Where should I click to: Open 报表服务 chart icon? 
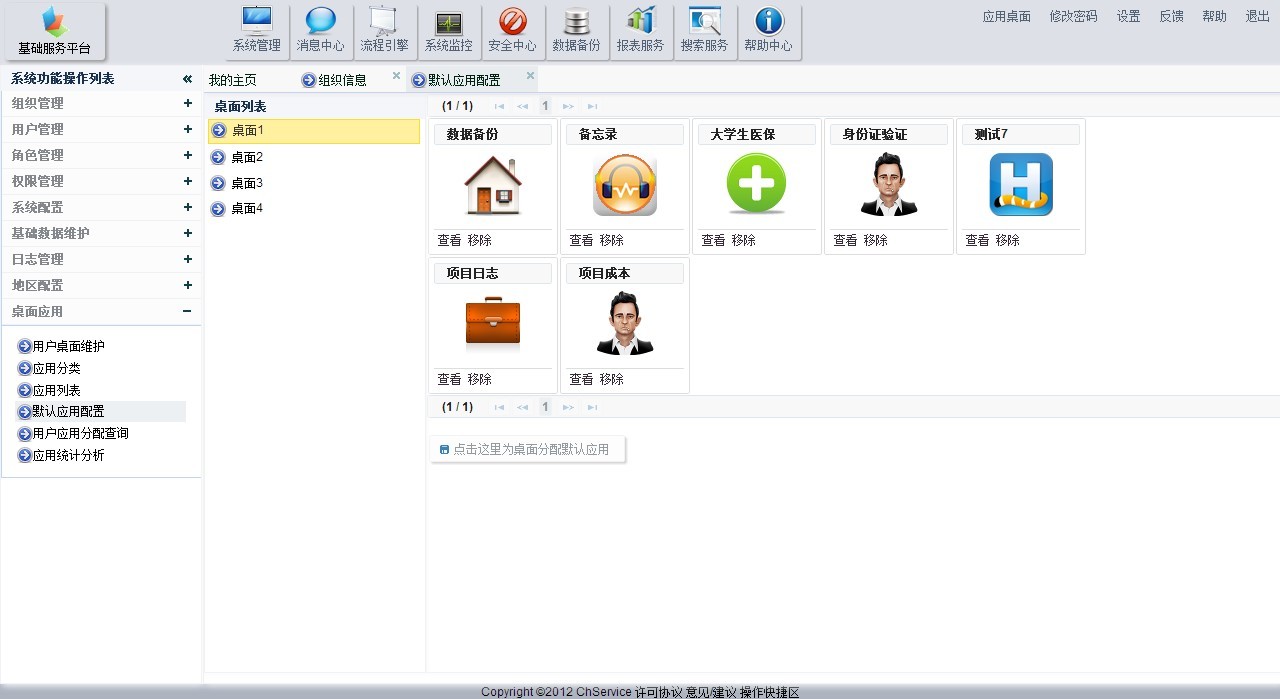click(641, 22)
